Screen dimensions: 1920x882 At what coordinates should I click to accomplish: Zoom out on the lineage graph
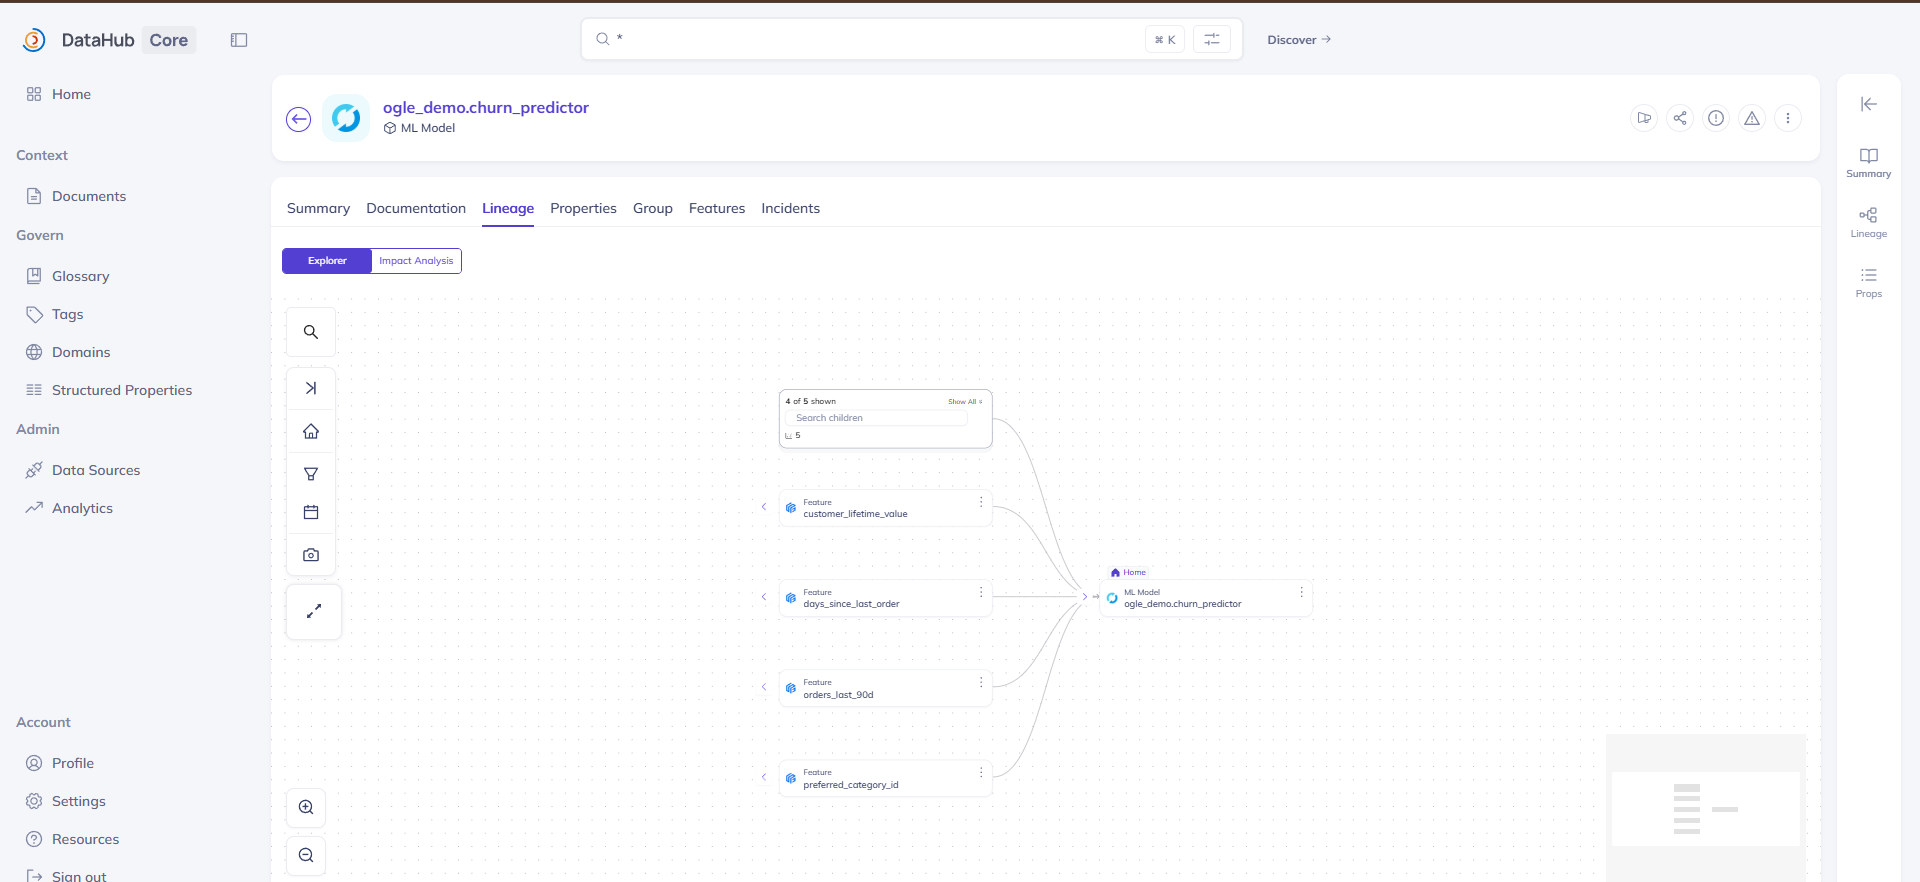tap(306, 855)
